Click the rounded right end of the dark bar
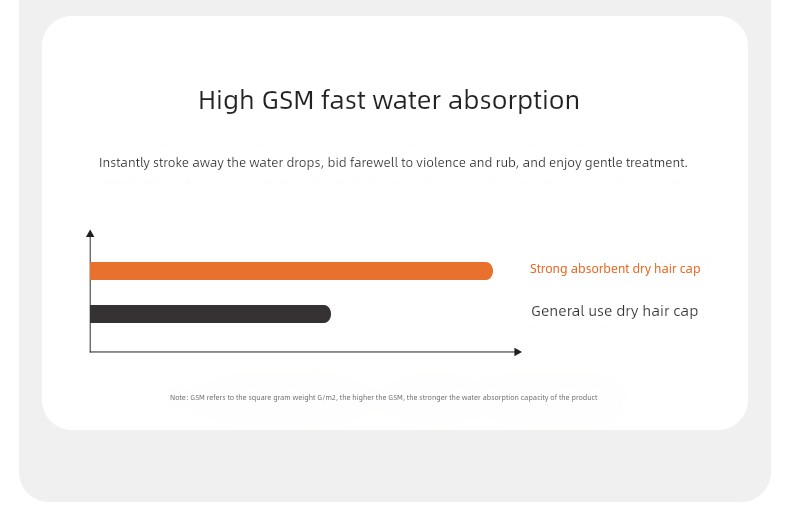This screenshot has height=528, width=790. pos(324,314)
